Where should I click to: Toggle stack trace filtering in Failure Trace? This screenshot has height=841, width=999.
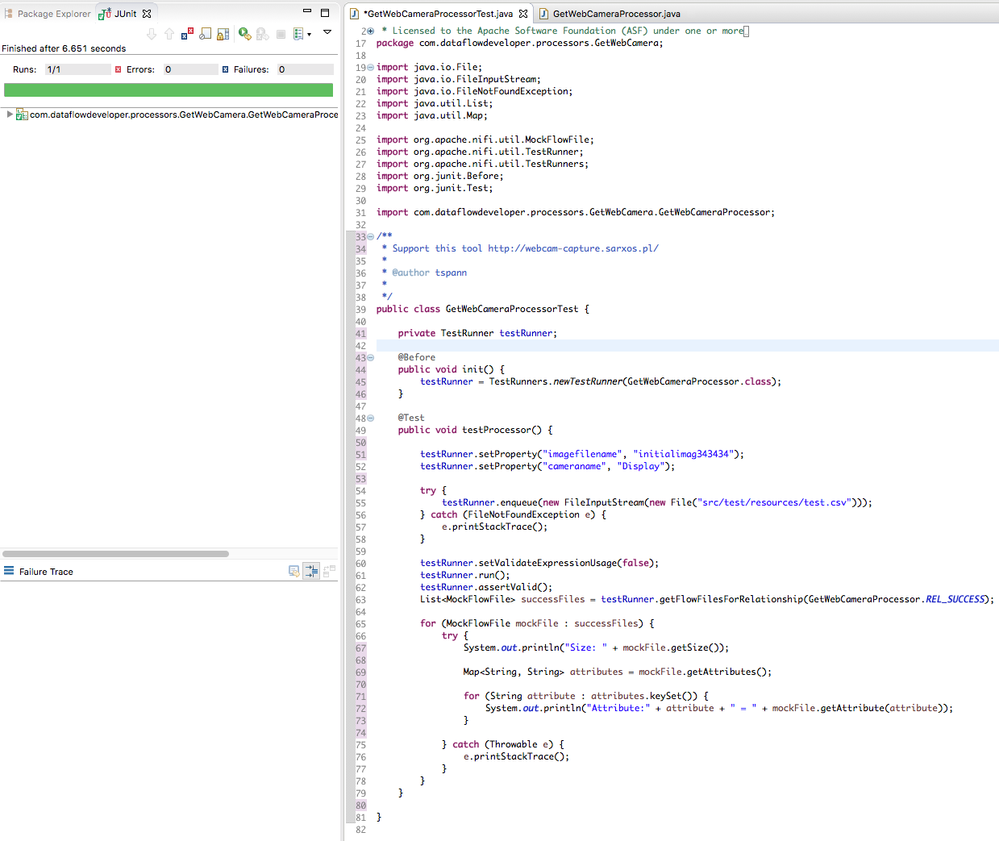click(x=311, y=570)
